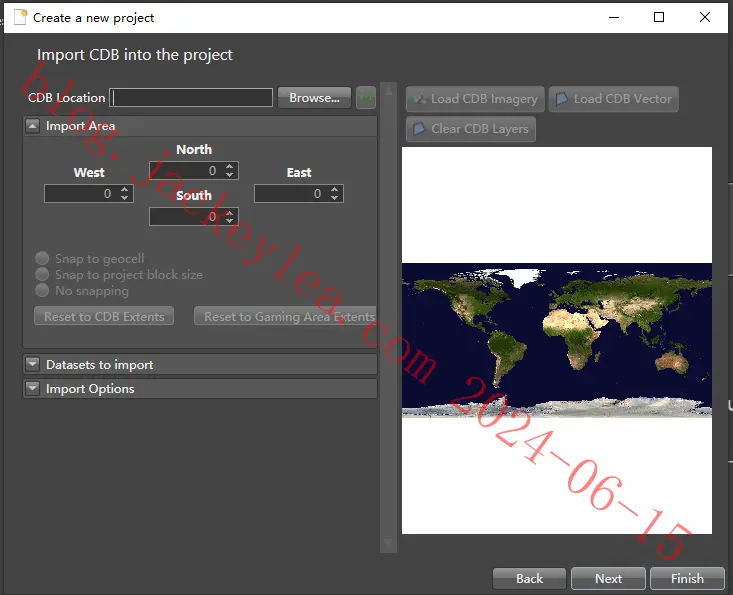
Task: Click Reset to Gaming Area Extents button
Action: coord(286,316)
